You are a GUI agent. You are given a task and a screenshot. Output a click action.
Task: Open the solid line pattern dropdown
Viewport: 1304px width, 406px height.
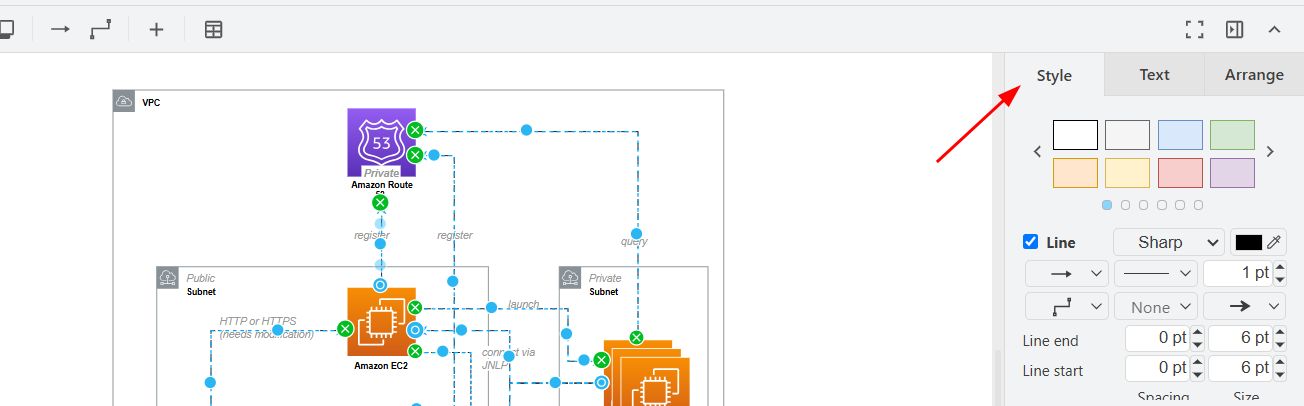click(1156, 273)
